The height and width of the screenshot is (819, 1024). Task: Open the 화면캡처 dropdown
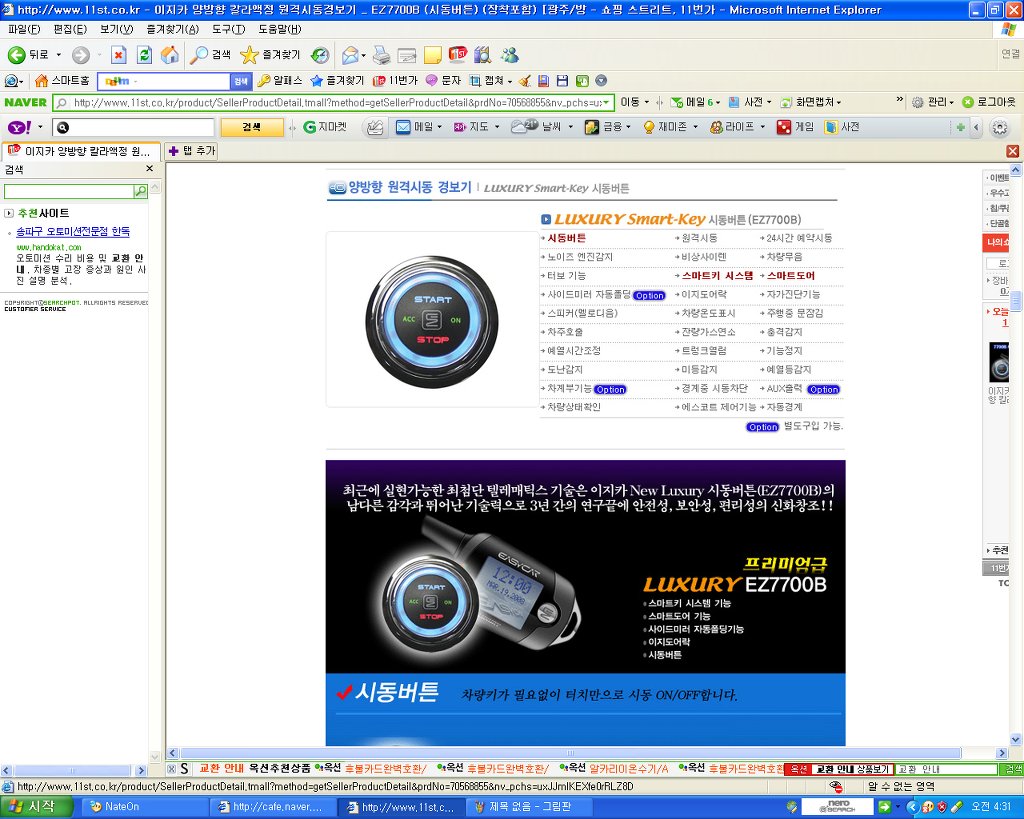(839, 102)
